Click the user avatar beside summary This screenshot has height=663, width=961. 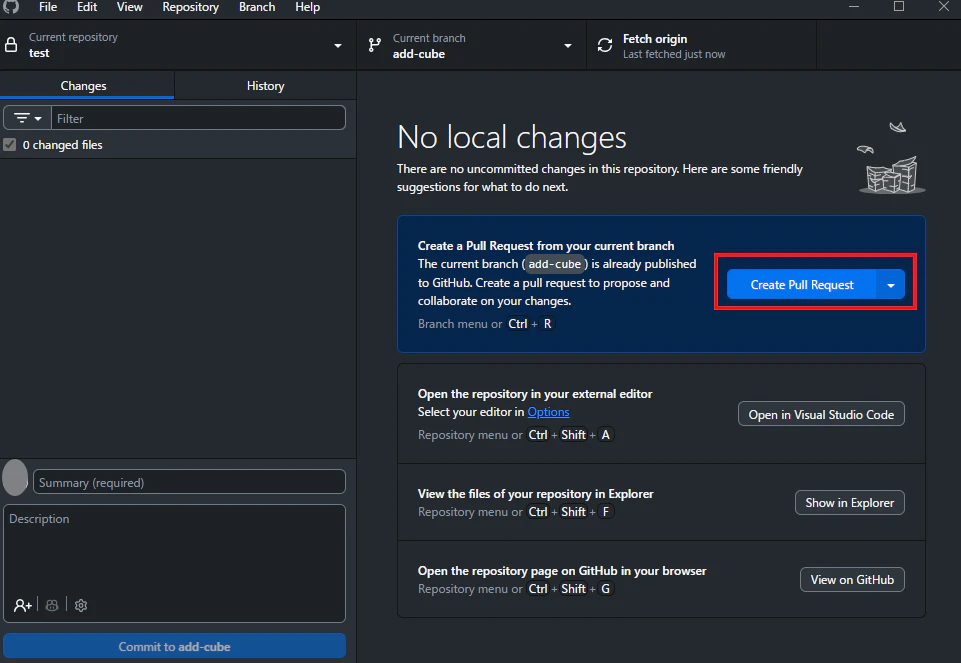15,478
